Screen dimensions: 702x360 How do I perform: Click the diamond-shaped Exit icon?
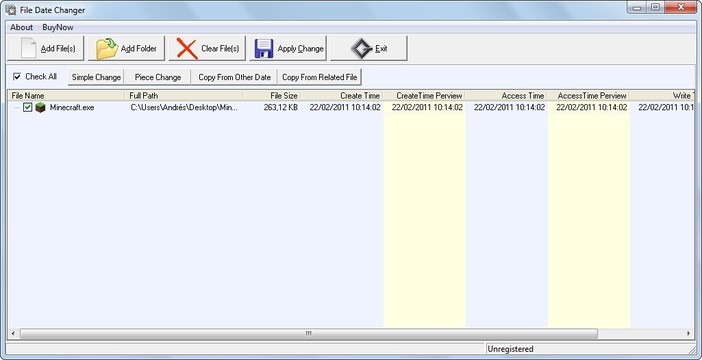coord(361,48)
